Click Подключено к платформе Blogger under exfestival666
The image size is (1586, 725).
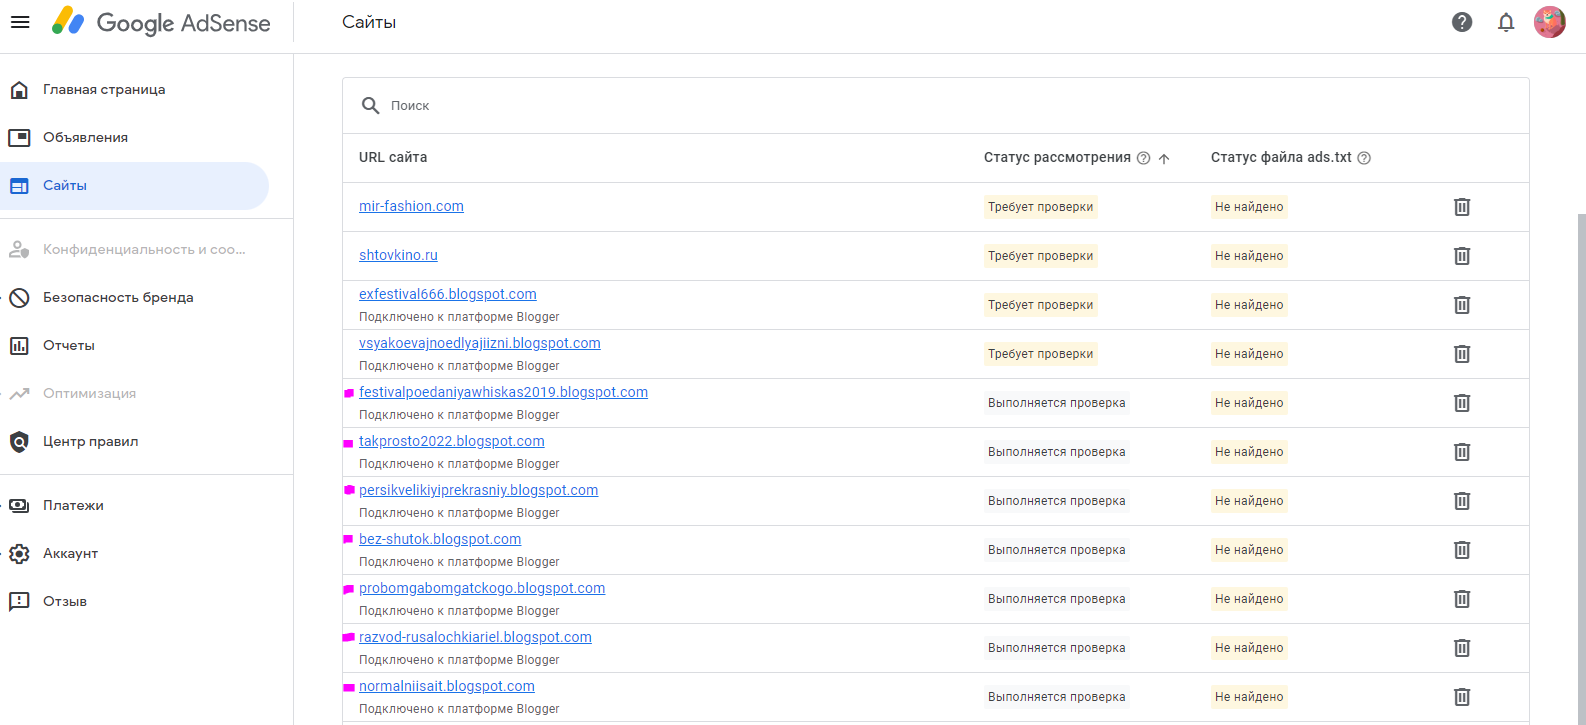459,317
